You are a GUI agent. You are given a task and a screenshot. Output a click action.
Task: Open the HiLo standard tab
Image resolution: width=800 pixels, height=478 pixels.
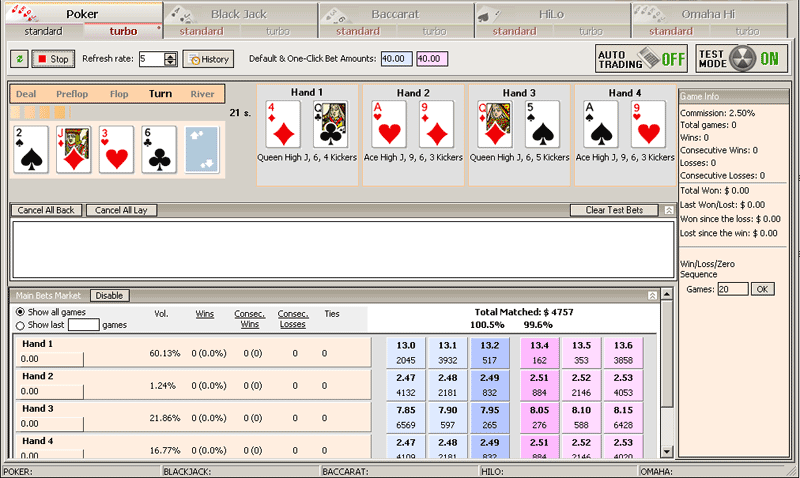tap(514, 32)
